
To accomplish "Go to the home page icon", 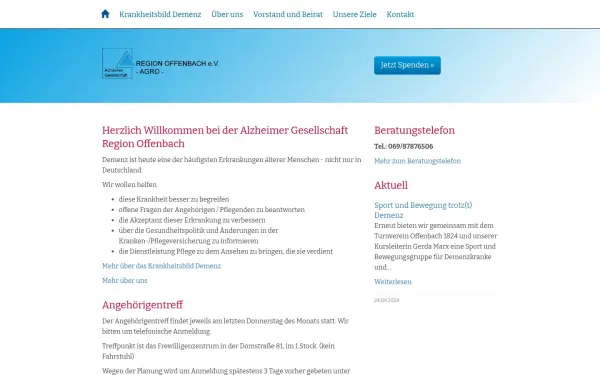I will pyautogui.click(x=105, y=14).
